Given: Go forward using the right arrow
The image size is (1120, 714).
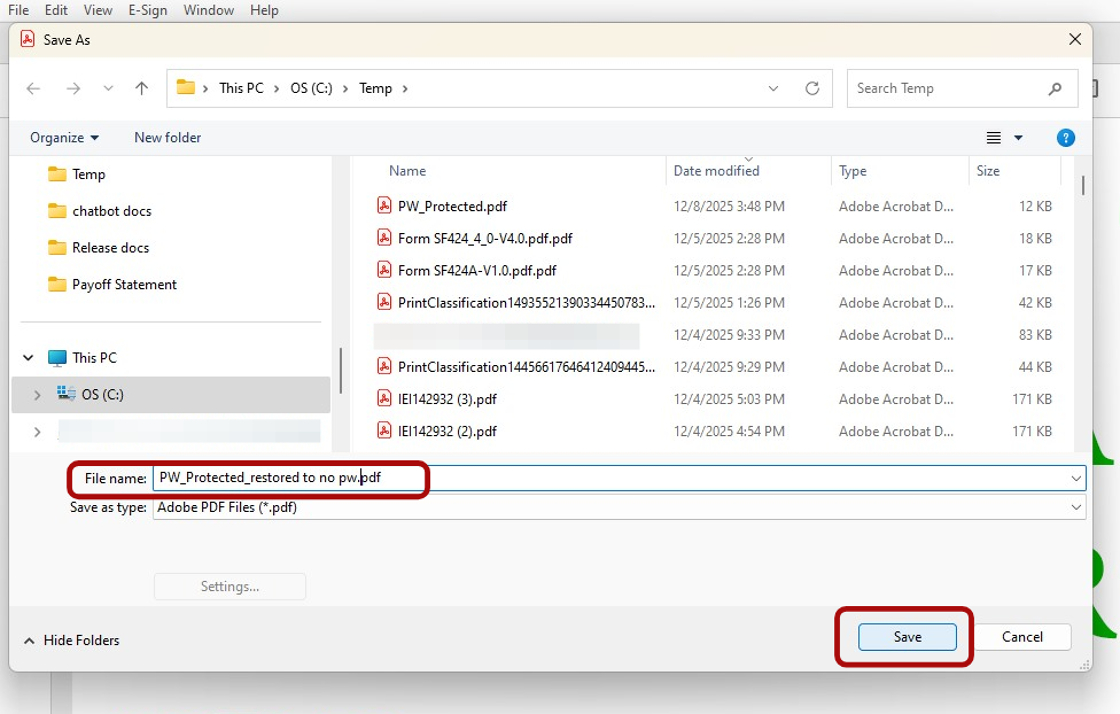Looking at the screenshot, I should pyautogui.click(x=73, y=89).
